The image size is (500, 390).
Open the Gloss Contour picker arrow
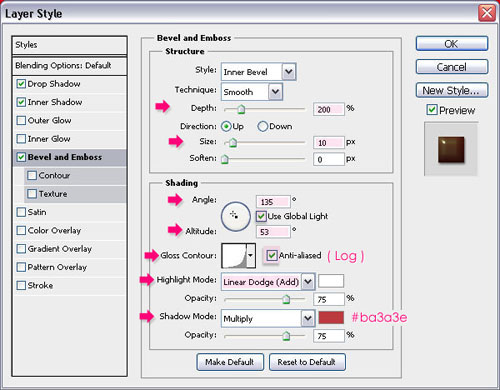251,256
